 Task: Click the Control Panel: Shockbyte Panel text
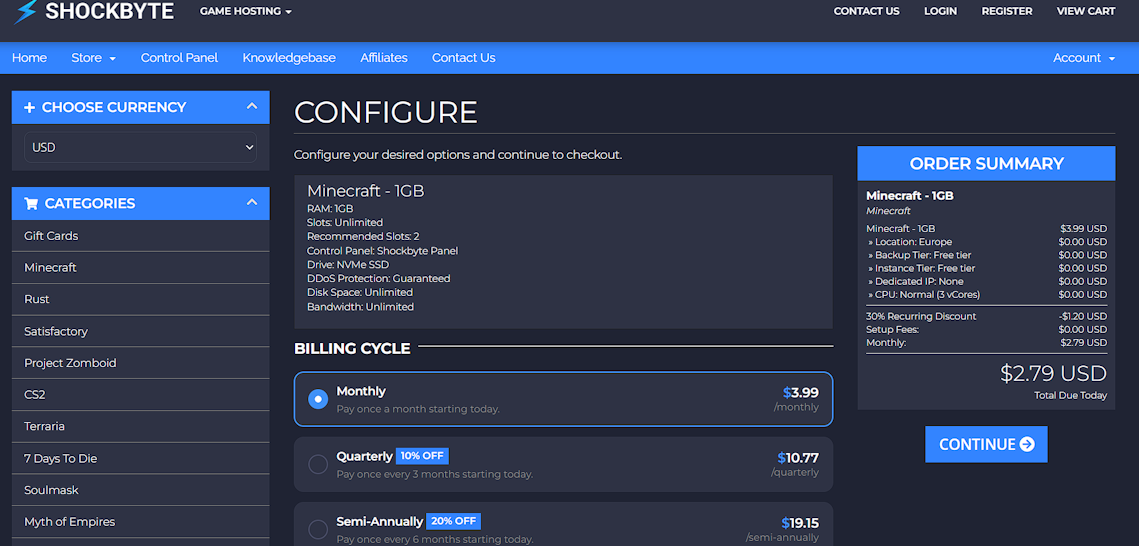point(382,251)
